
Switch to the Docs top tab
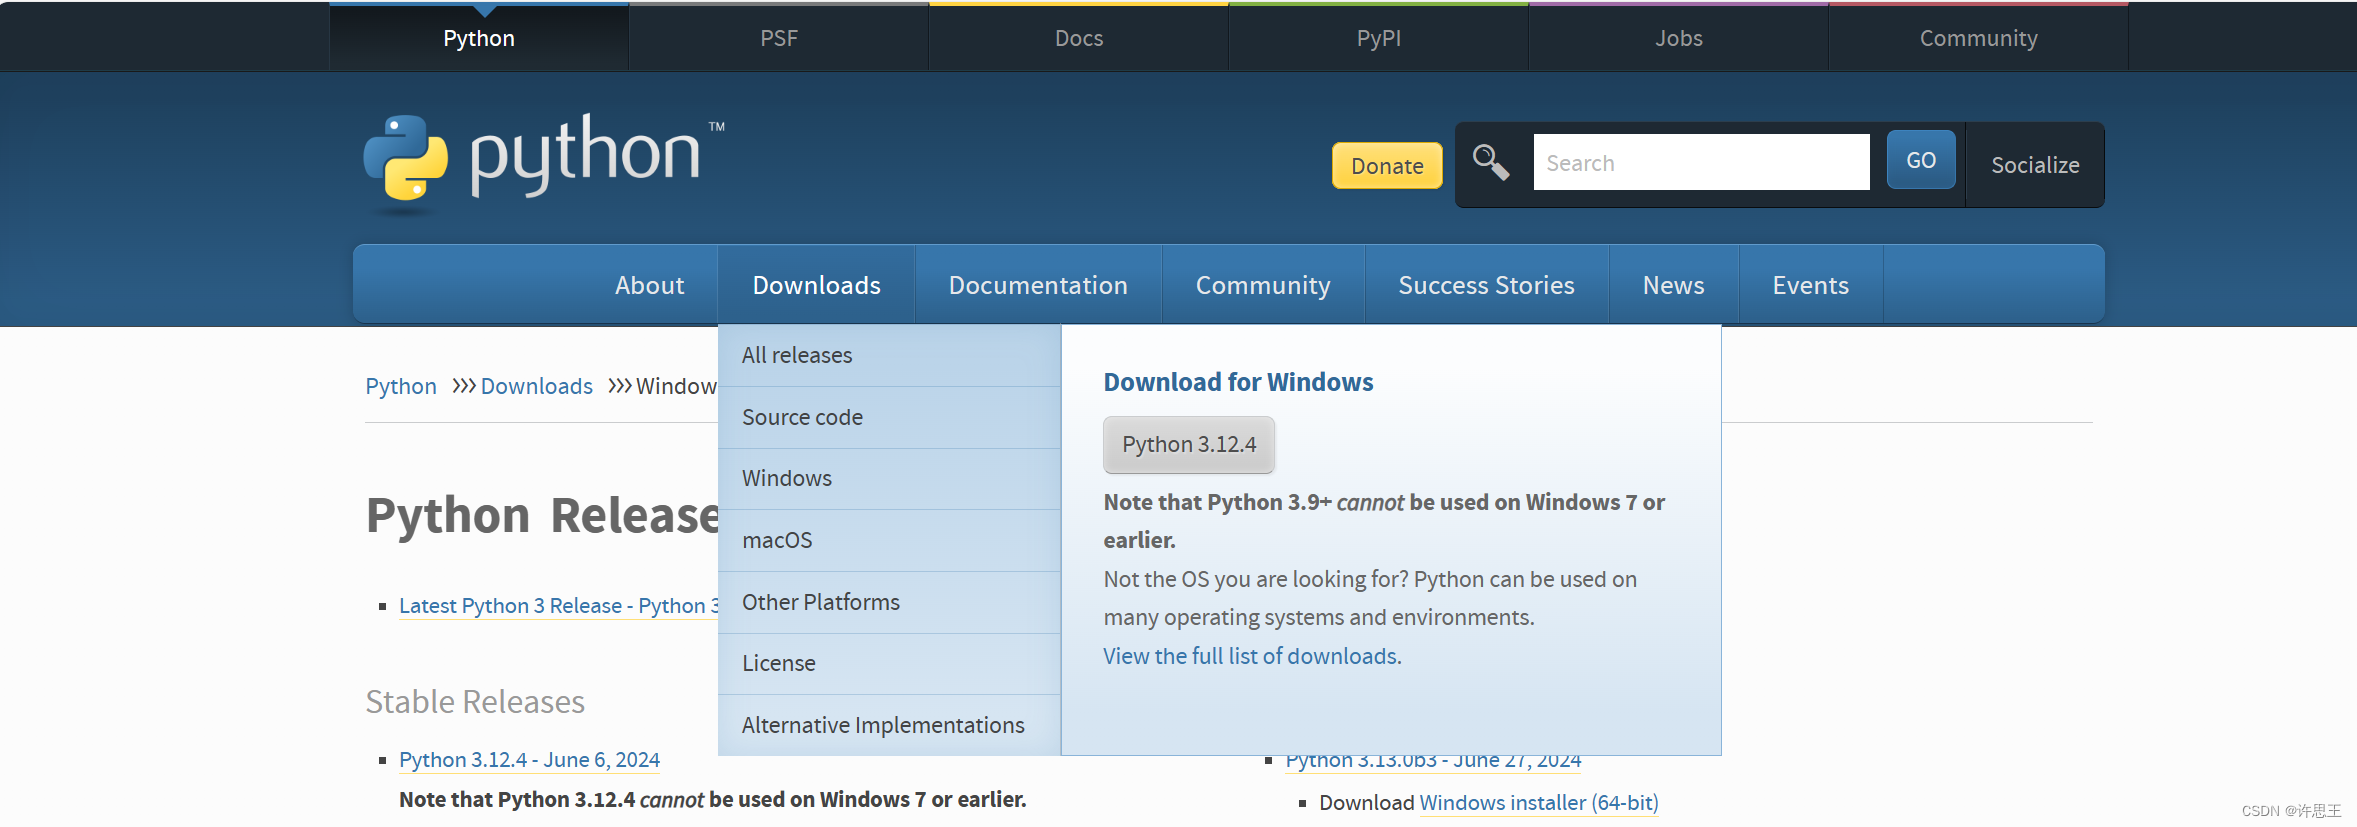coord(1079,38)
